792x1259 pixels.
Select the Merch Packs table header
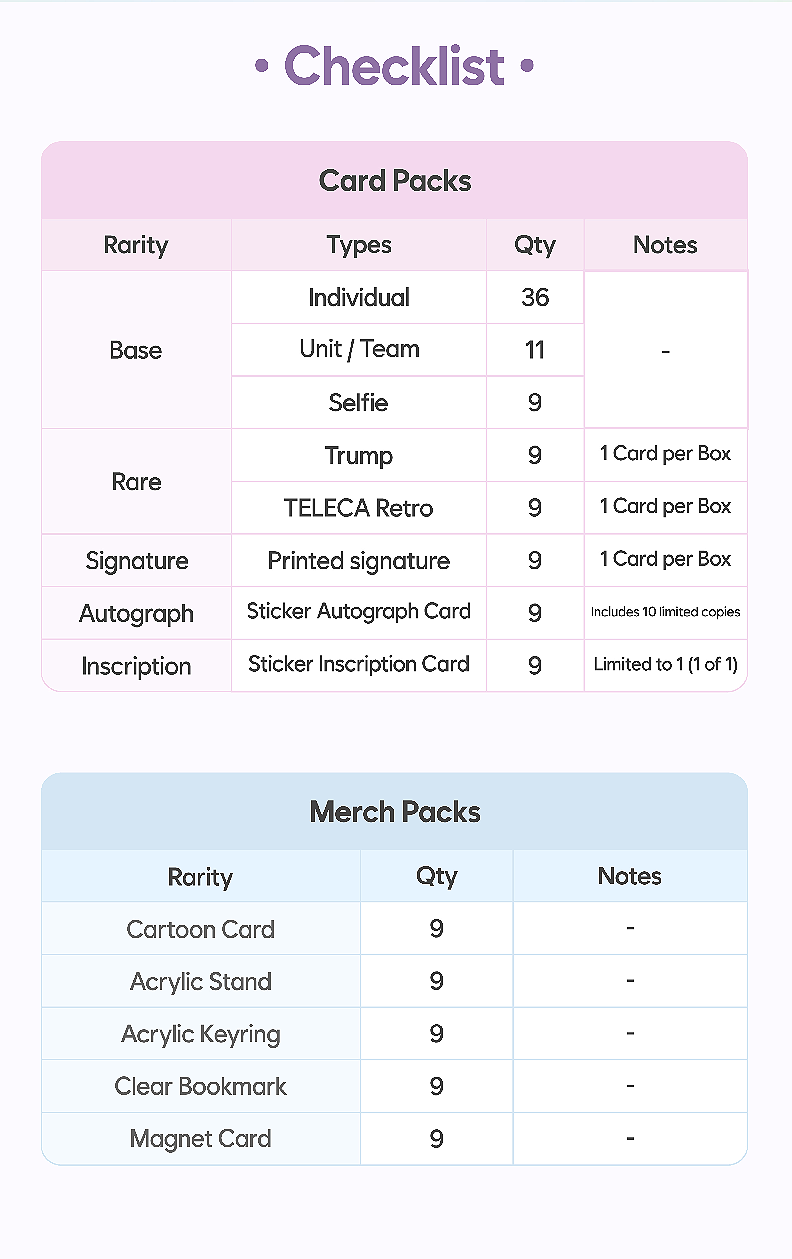pyautogui.click(x=395, y=811)
